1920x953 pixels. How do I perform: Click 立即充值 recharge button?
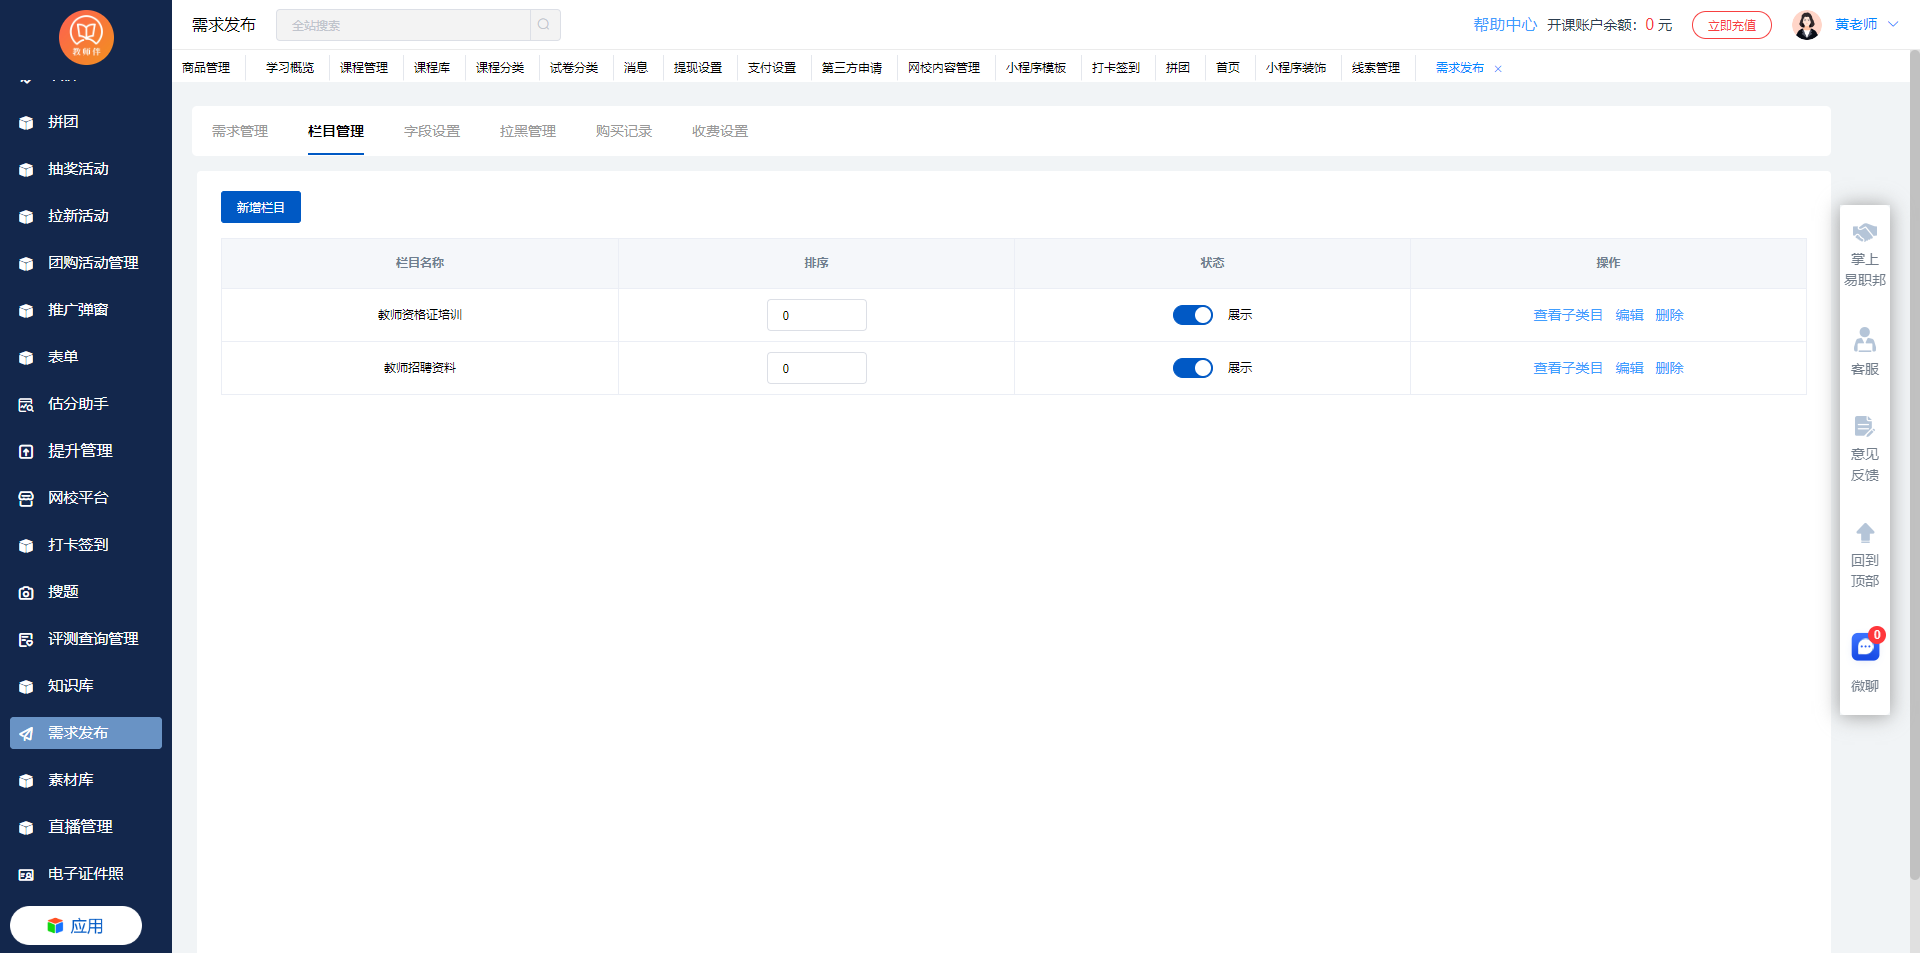(1731, 25)
